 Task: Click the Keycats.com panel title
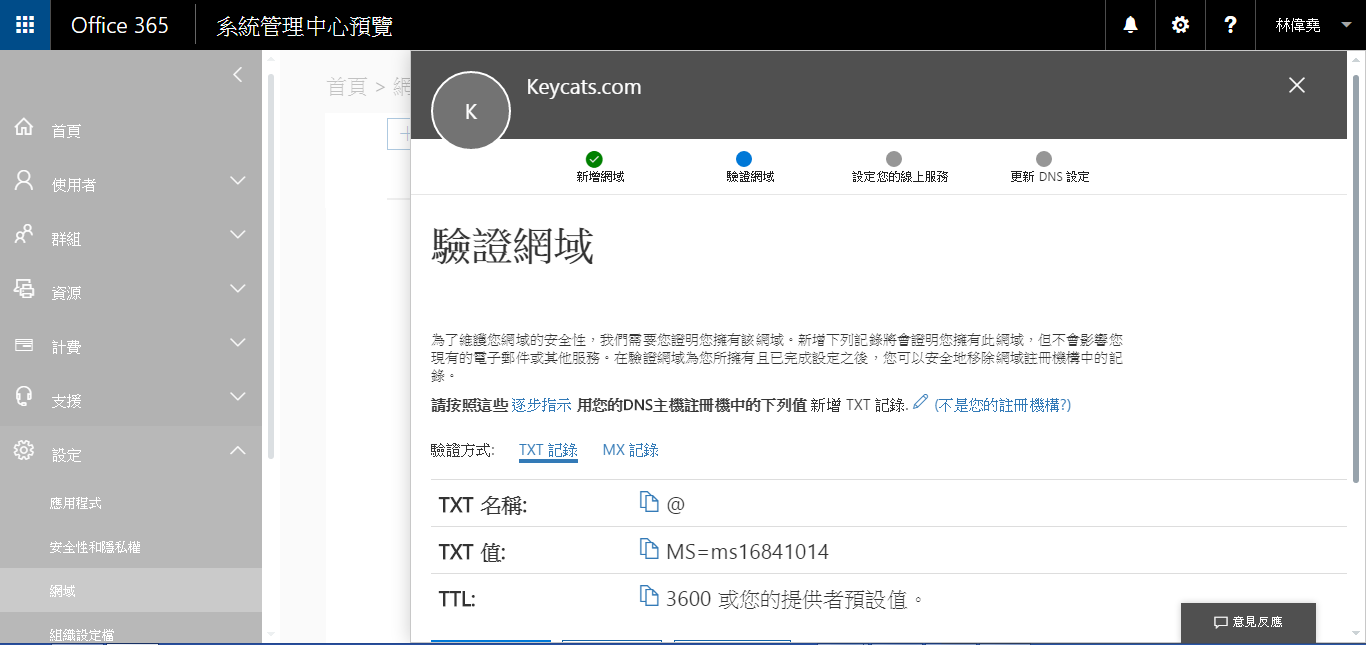(x=584, y=87)
